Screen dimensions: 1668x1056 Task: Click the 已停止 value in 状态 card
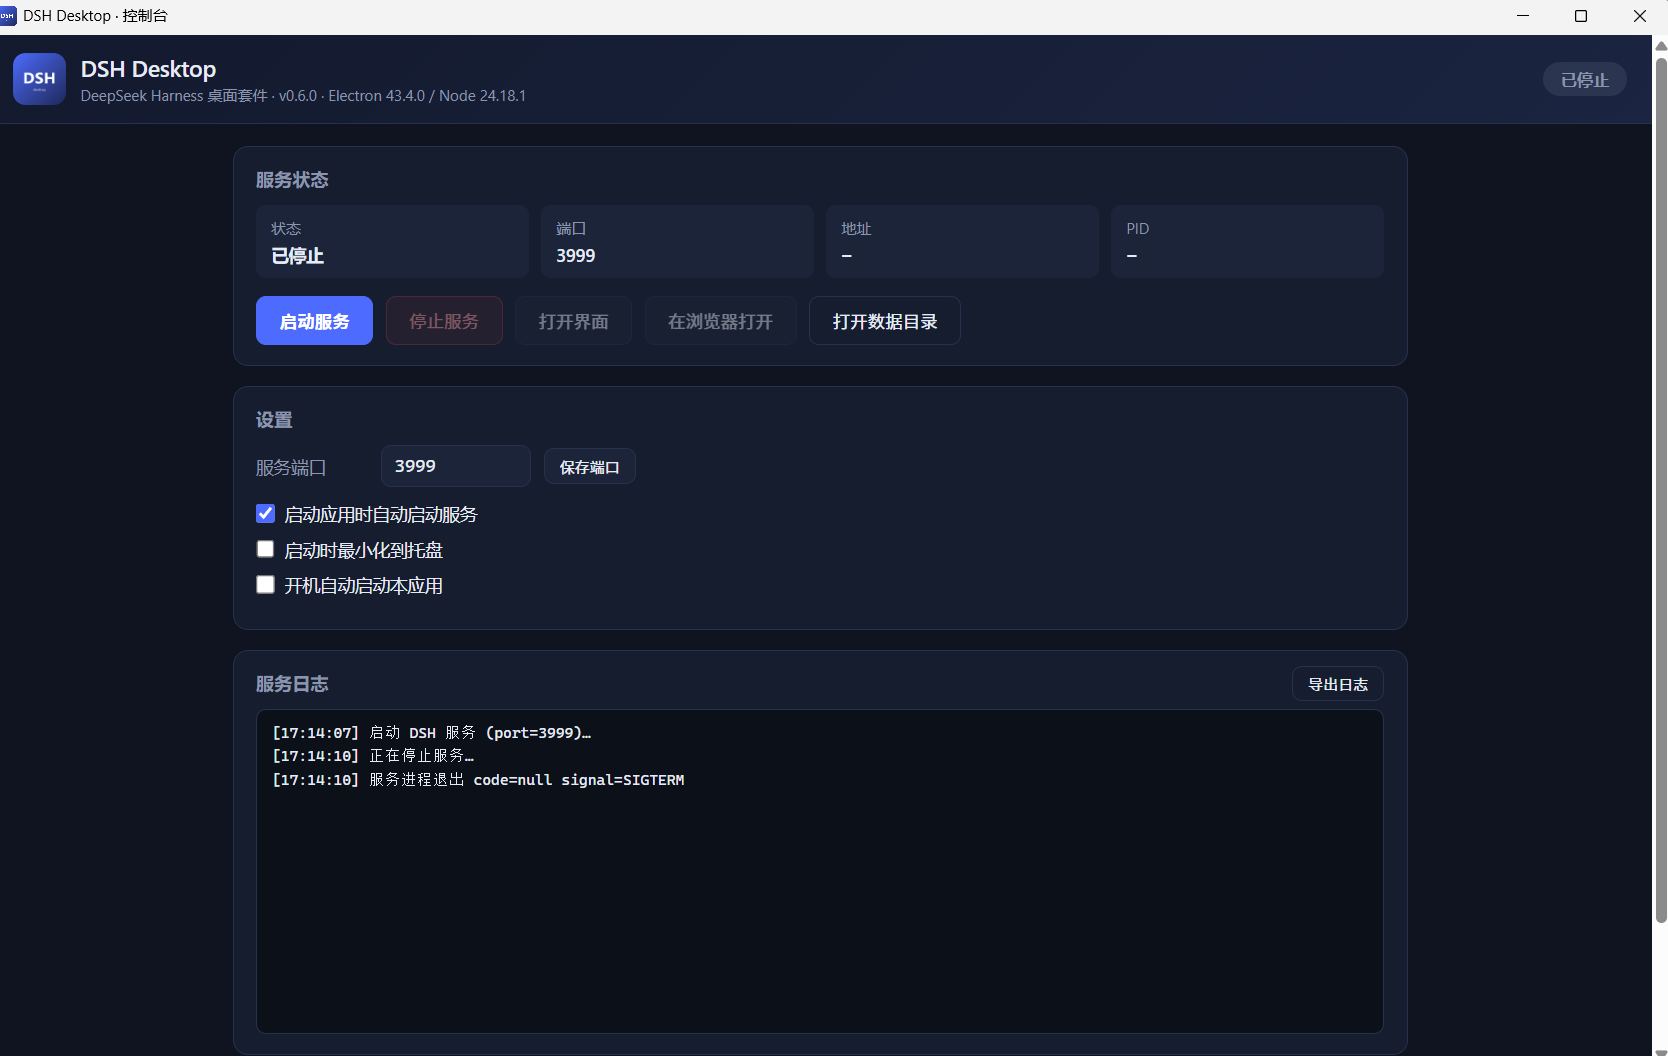(x=298, y=256)
